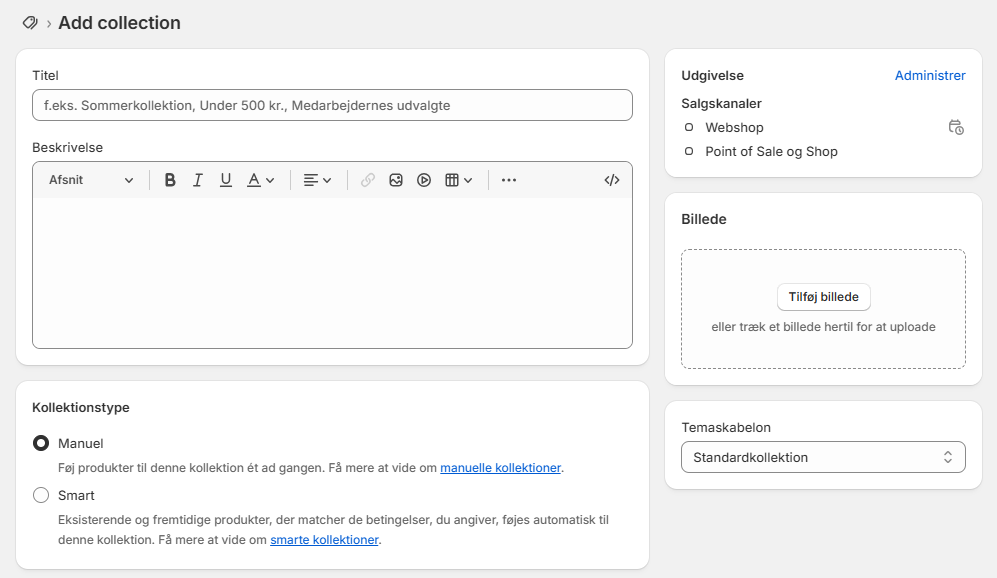
Task: Open the Temaskabelon dropdown
Action: point(823,457)
